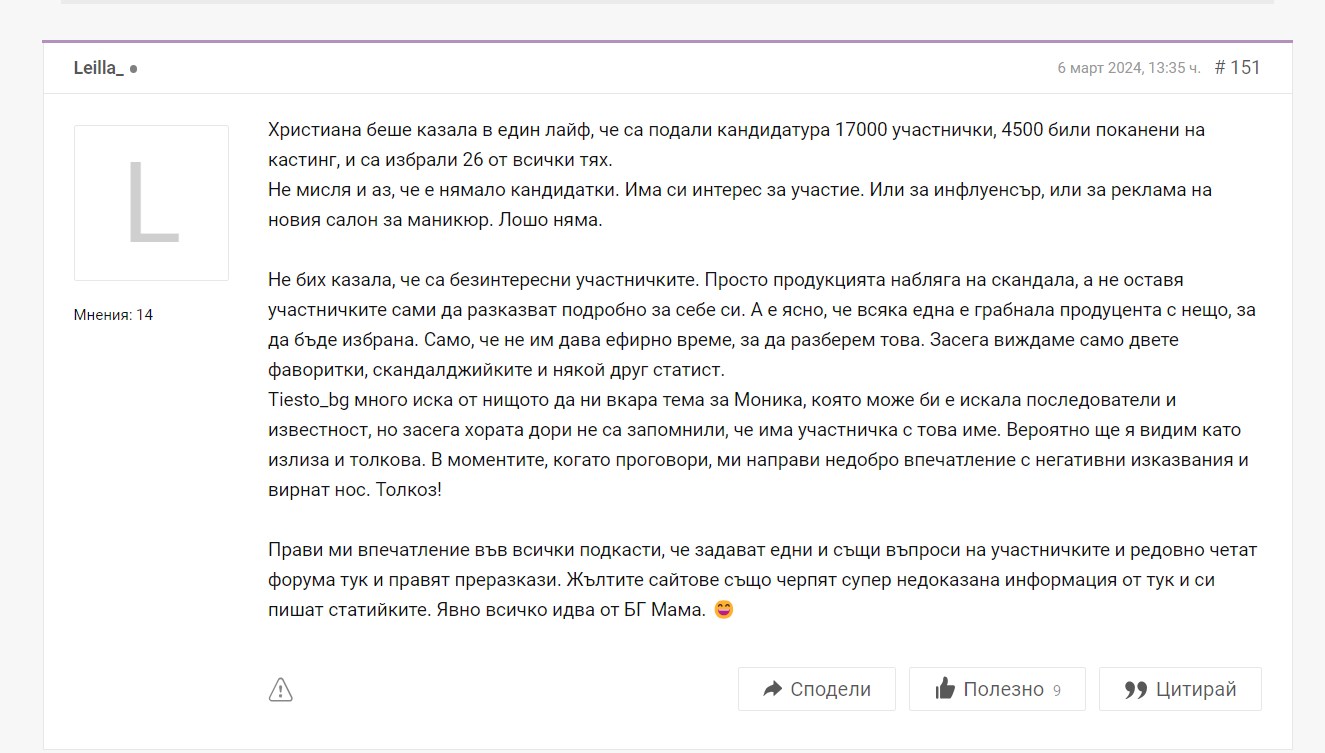View the author's Мнения: 14 count
The height and width of the screenshot is (753, 1325).
coord(113,315)
